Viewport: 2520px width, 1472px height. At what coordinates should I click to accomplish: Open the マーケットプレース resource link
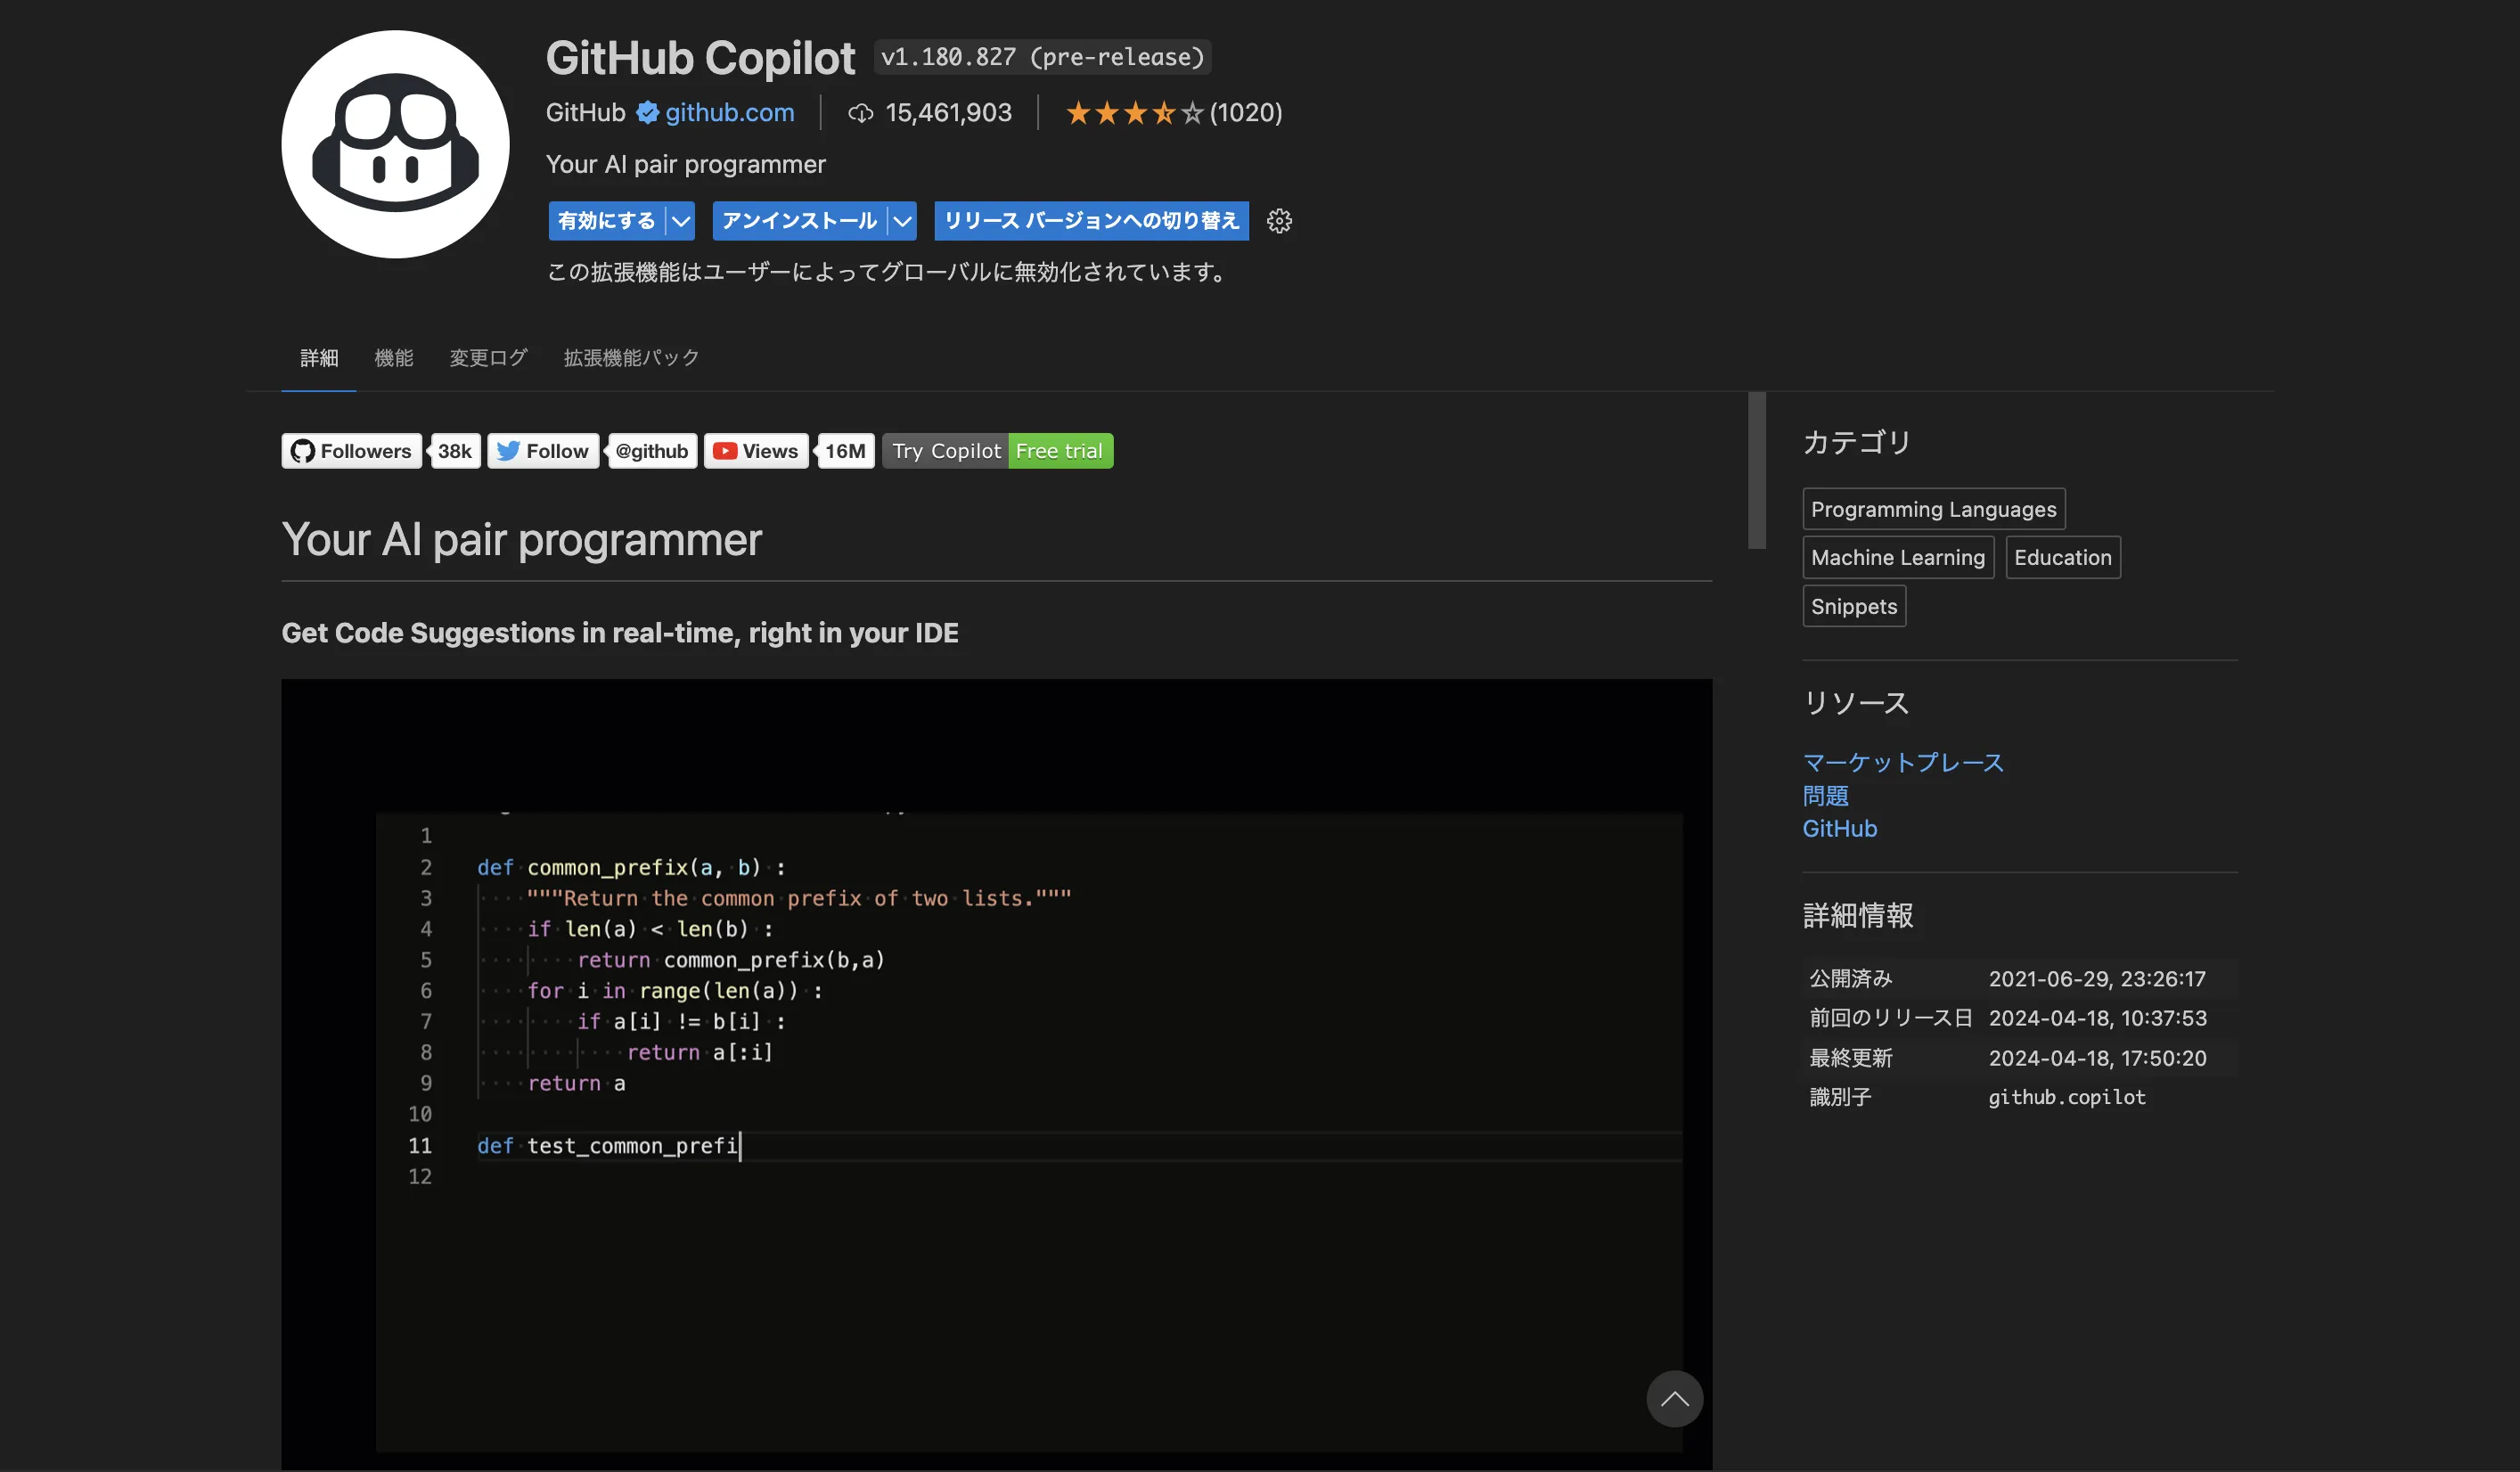pyautogui.click(x=1902, y=762)
